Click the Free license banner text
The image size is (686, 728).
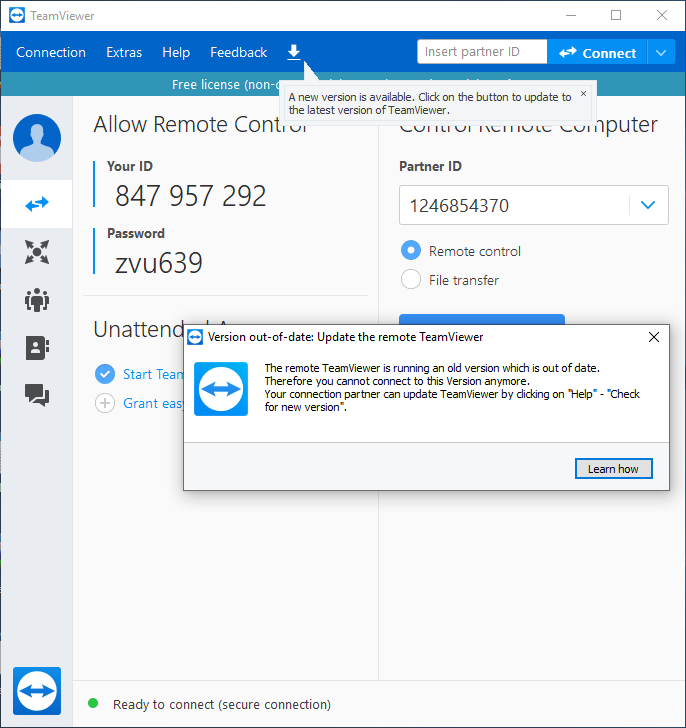tap(226, 84)
